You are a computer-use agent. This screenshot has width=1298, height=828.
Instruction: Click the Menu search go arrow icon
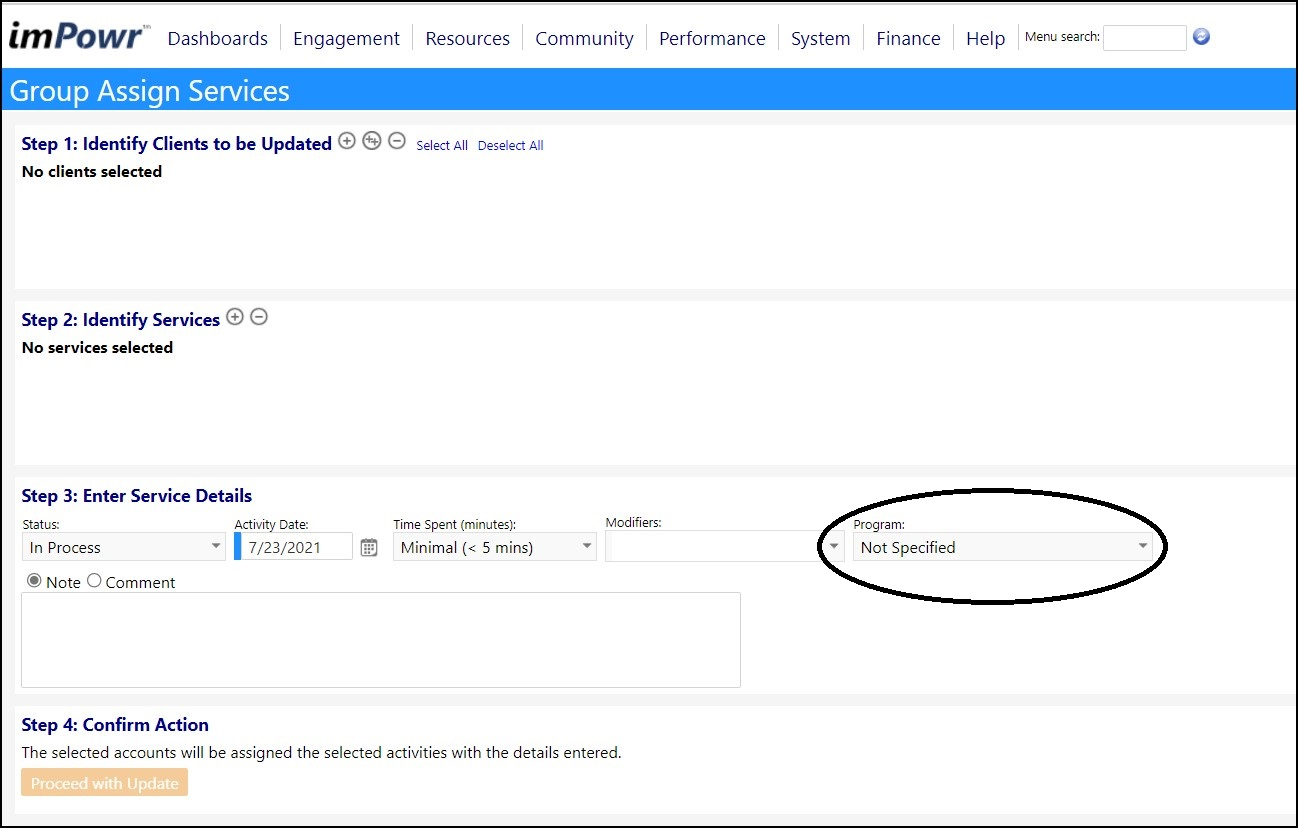(1202, 37)
